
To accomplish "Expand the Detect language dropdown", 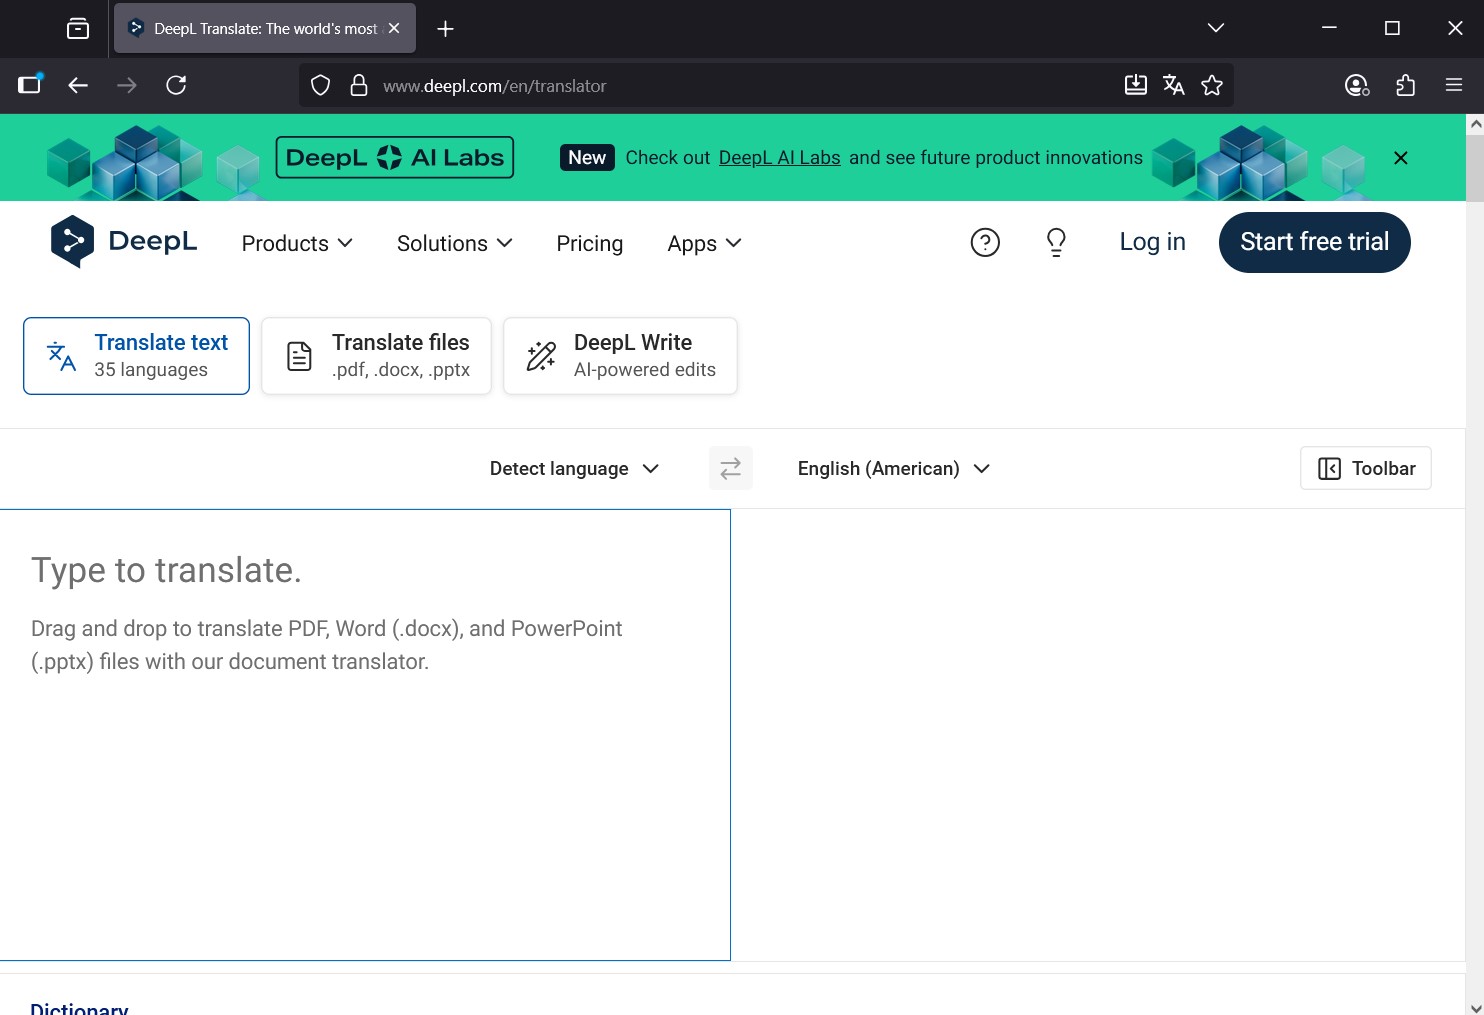I will click(x=574, y=468).
